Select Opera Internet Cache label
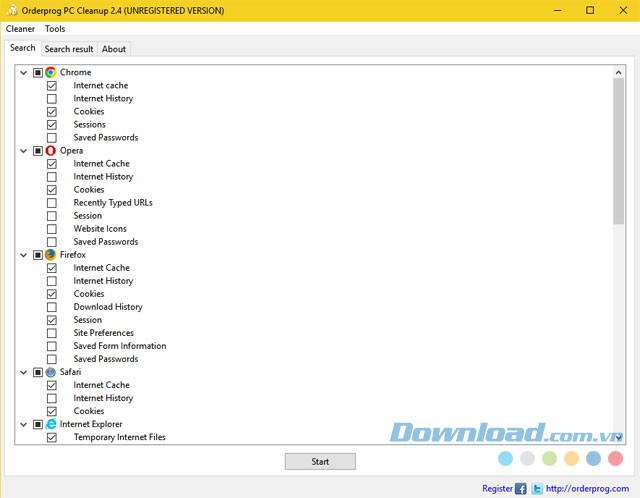The width and height of the screenshot is (640, 498). [x=102, y=164]
